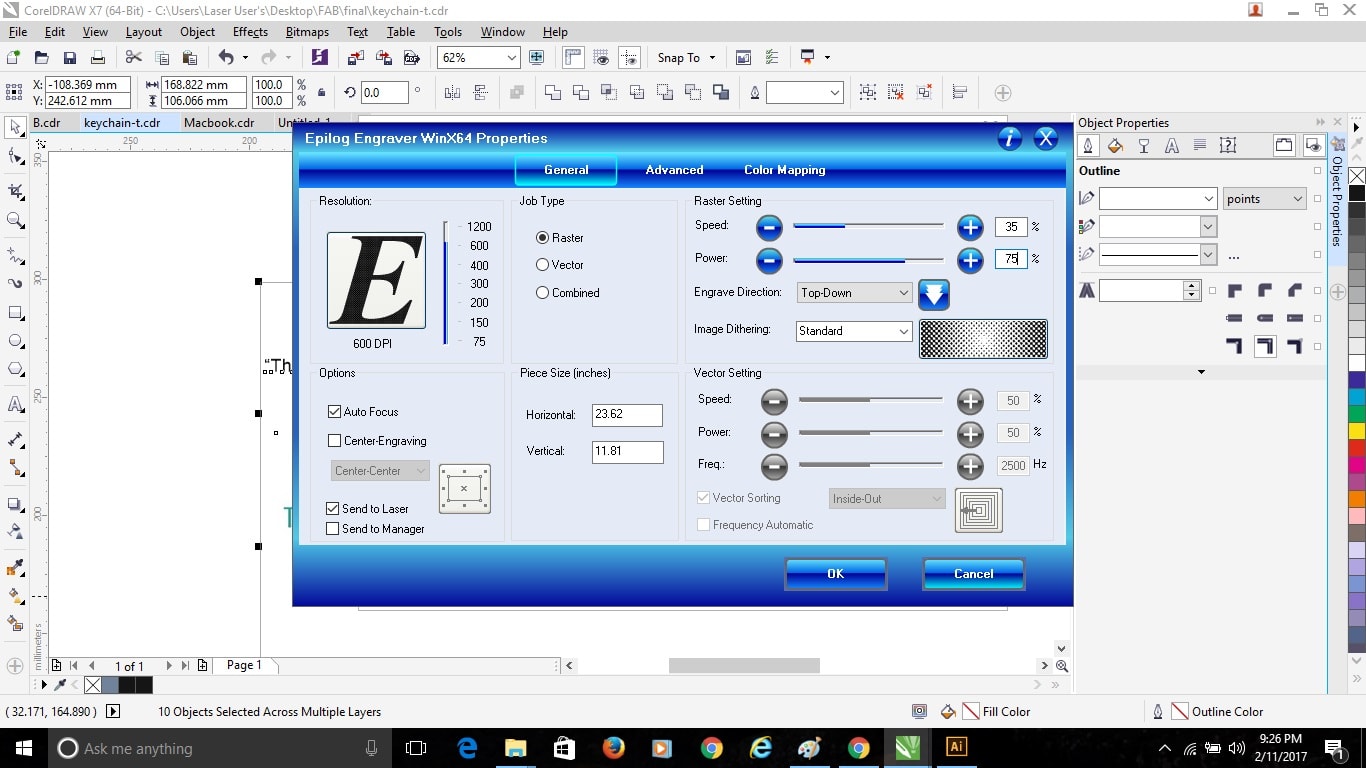Viewport: 1366px width, 768px height.
Task: Open the points units dropdown in Outline
Action: click(1265, 199)
